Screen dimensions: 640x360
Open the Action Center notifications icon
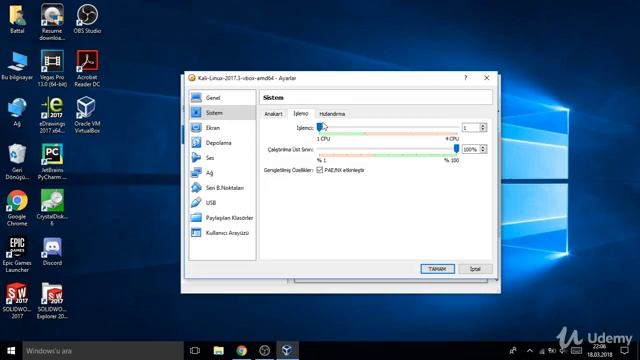point(624,351)
